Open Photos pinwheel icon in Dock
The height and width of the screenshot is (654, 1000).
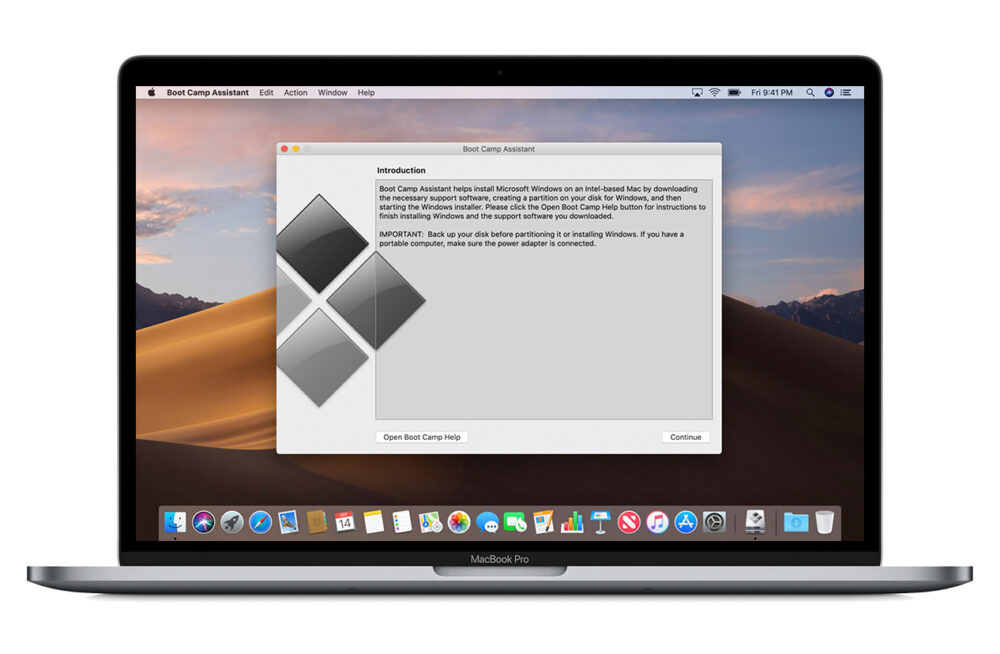(459, 522)
